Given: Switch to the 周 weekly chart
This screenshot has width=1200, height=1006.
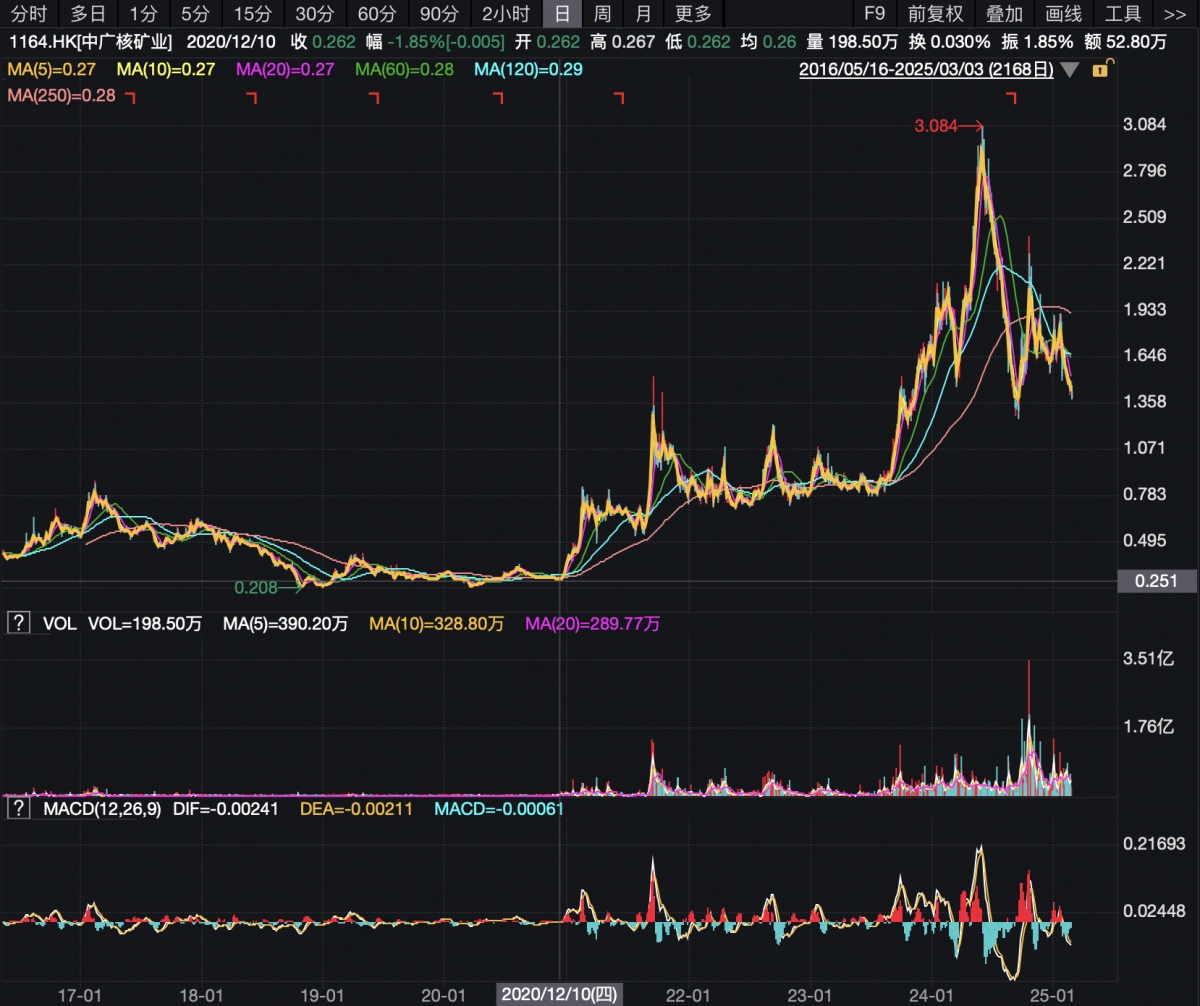Looking at the screenshot, I should 602,13.
